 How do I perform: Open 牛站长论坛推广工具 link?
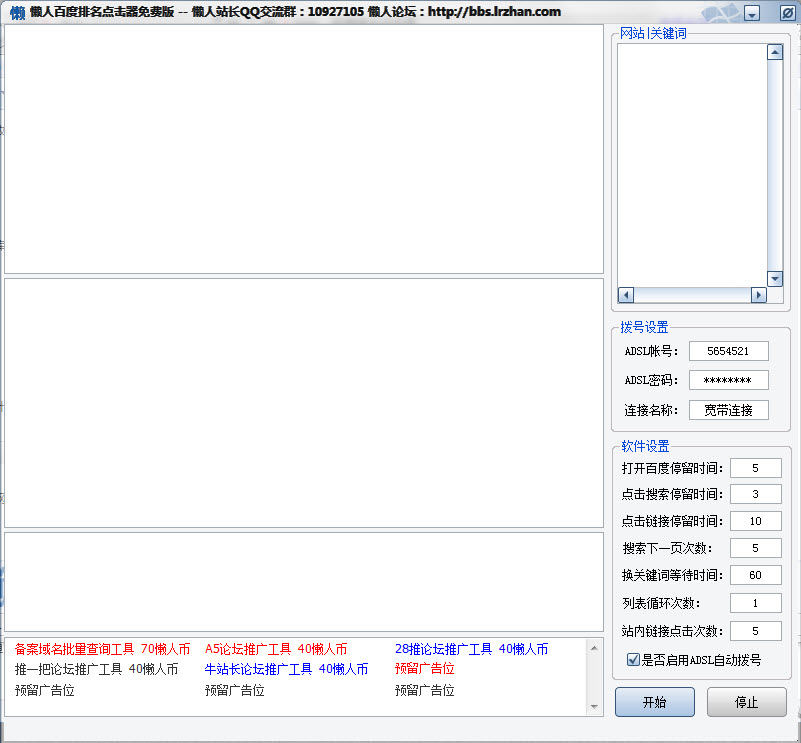pos(258,669)
